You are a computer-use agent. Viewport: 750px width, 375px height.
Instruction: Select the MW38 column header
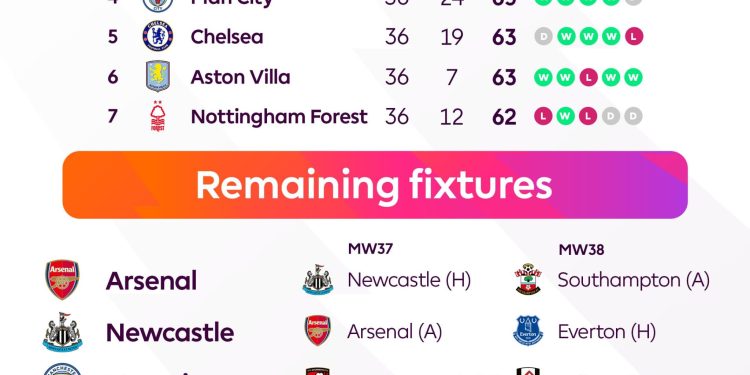(581, 250)
